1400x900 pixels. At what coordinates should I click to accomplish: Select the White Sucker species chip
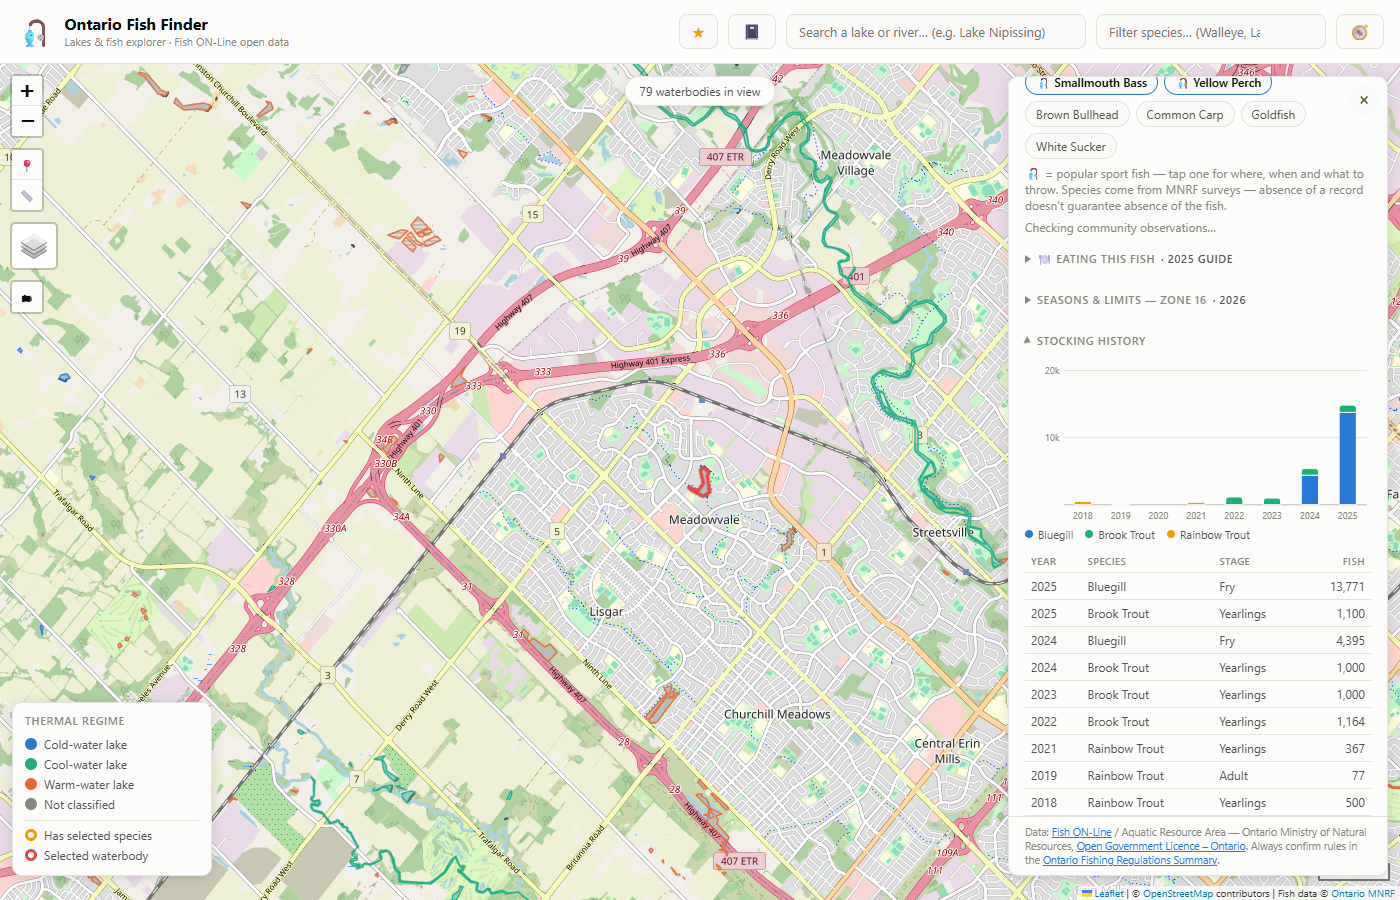point(1070,147)
